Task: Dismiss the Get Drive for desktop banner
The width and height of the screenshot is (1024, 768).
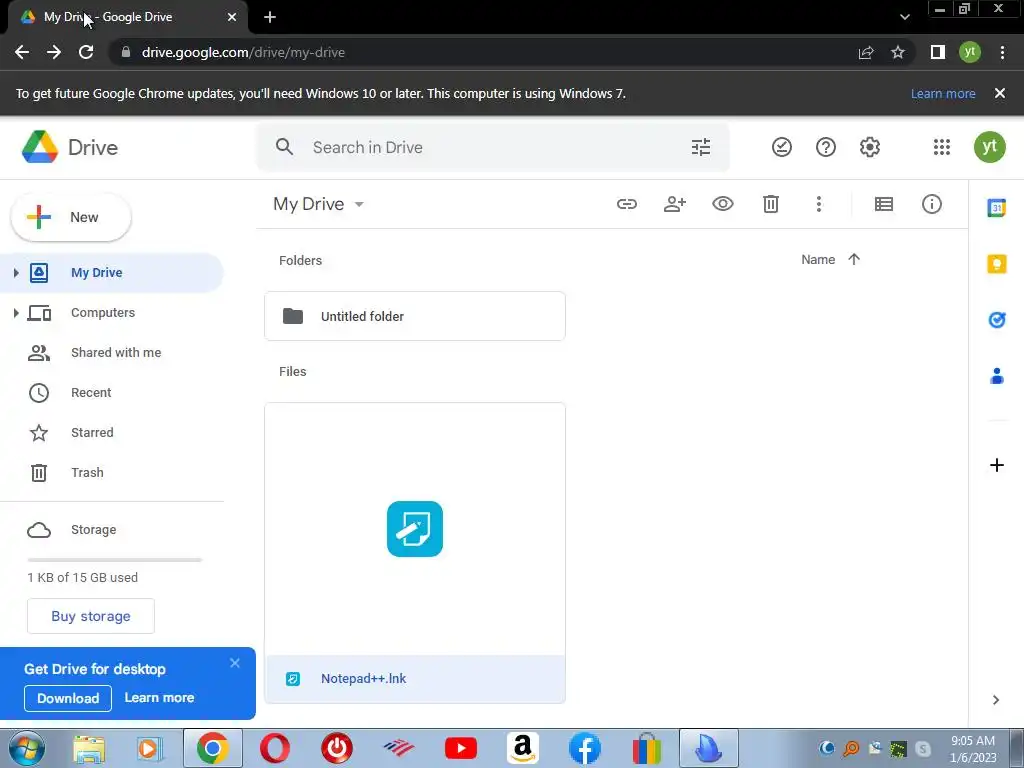Action: (x=235, y=663)
